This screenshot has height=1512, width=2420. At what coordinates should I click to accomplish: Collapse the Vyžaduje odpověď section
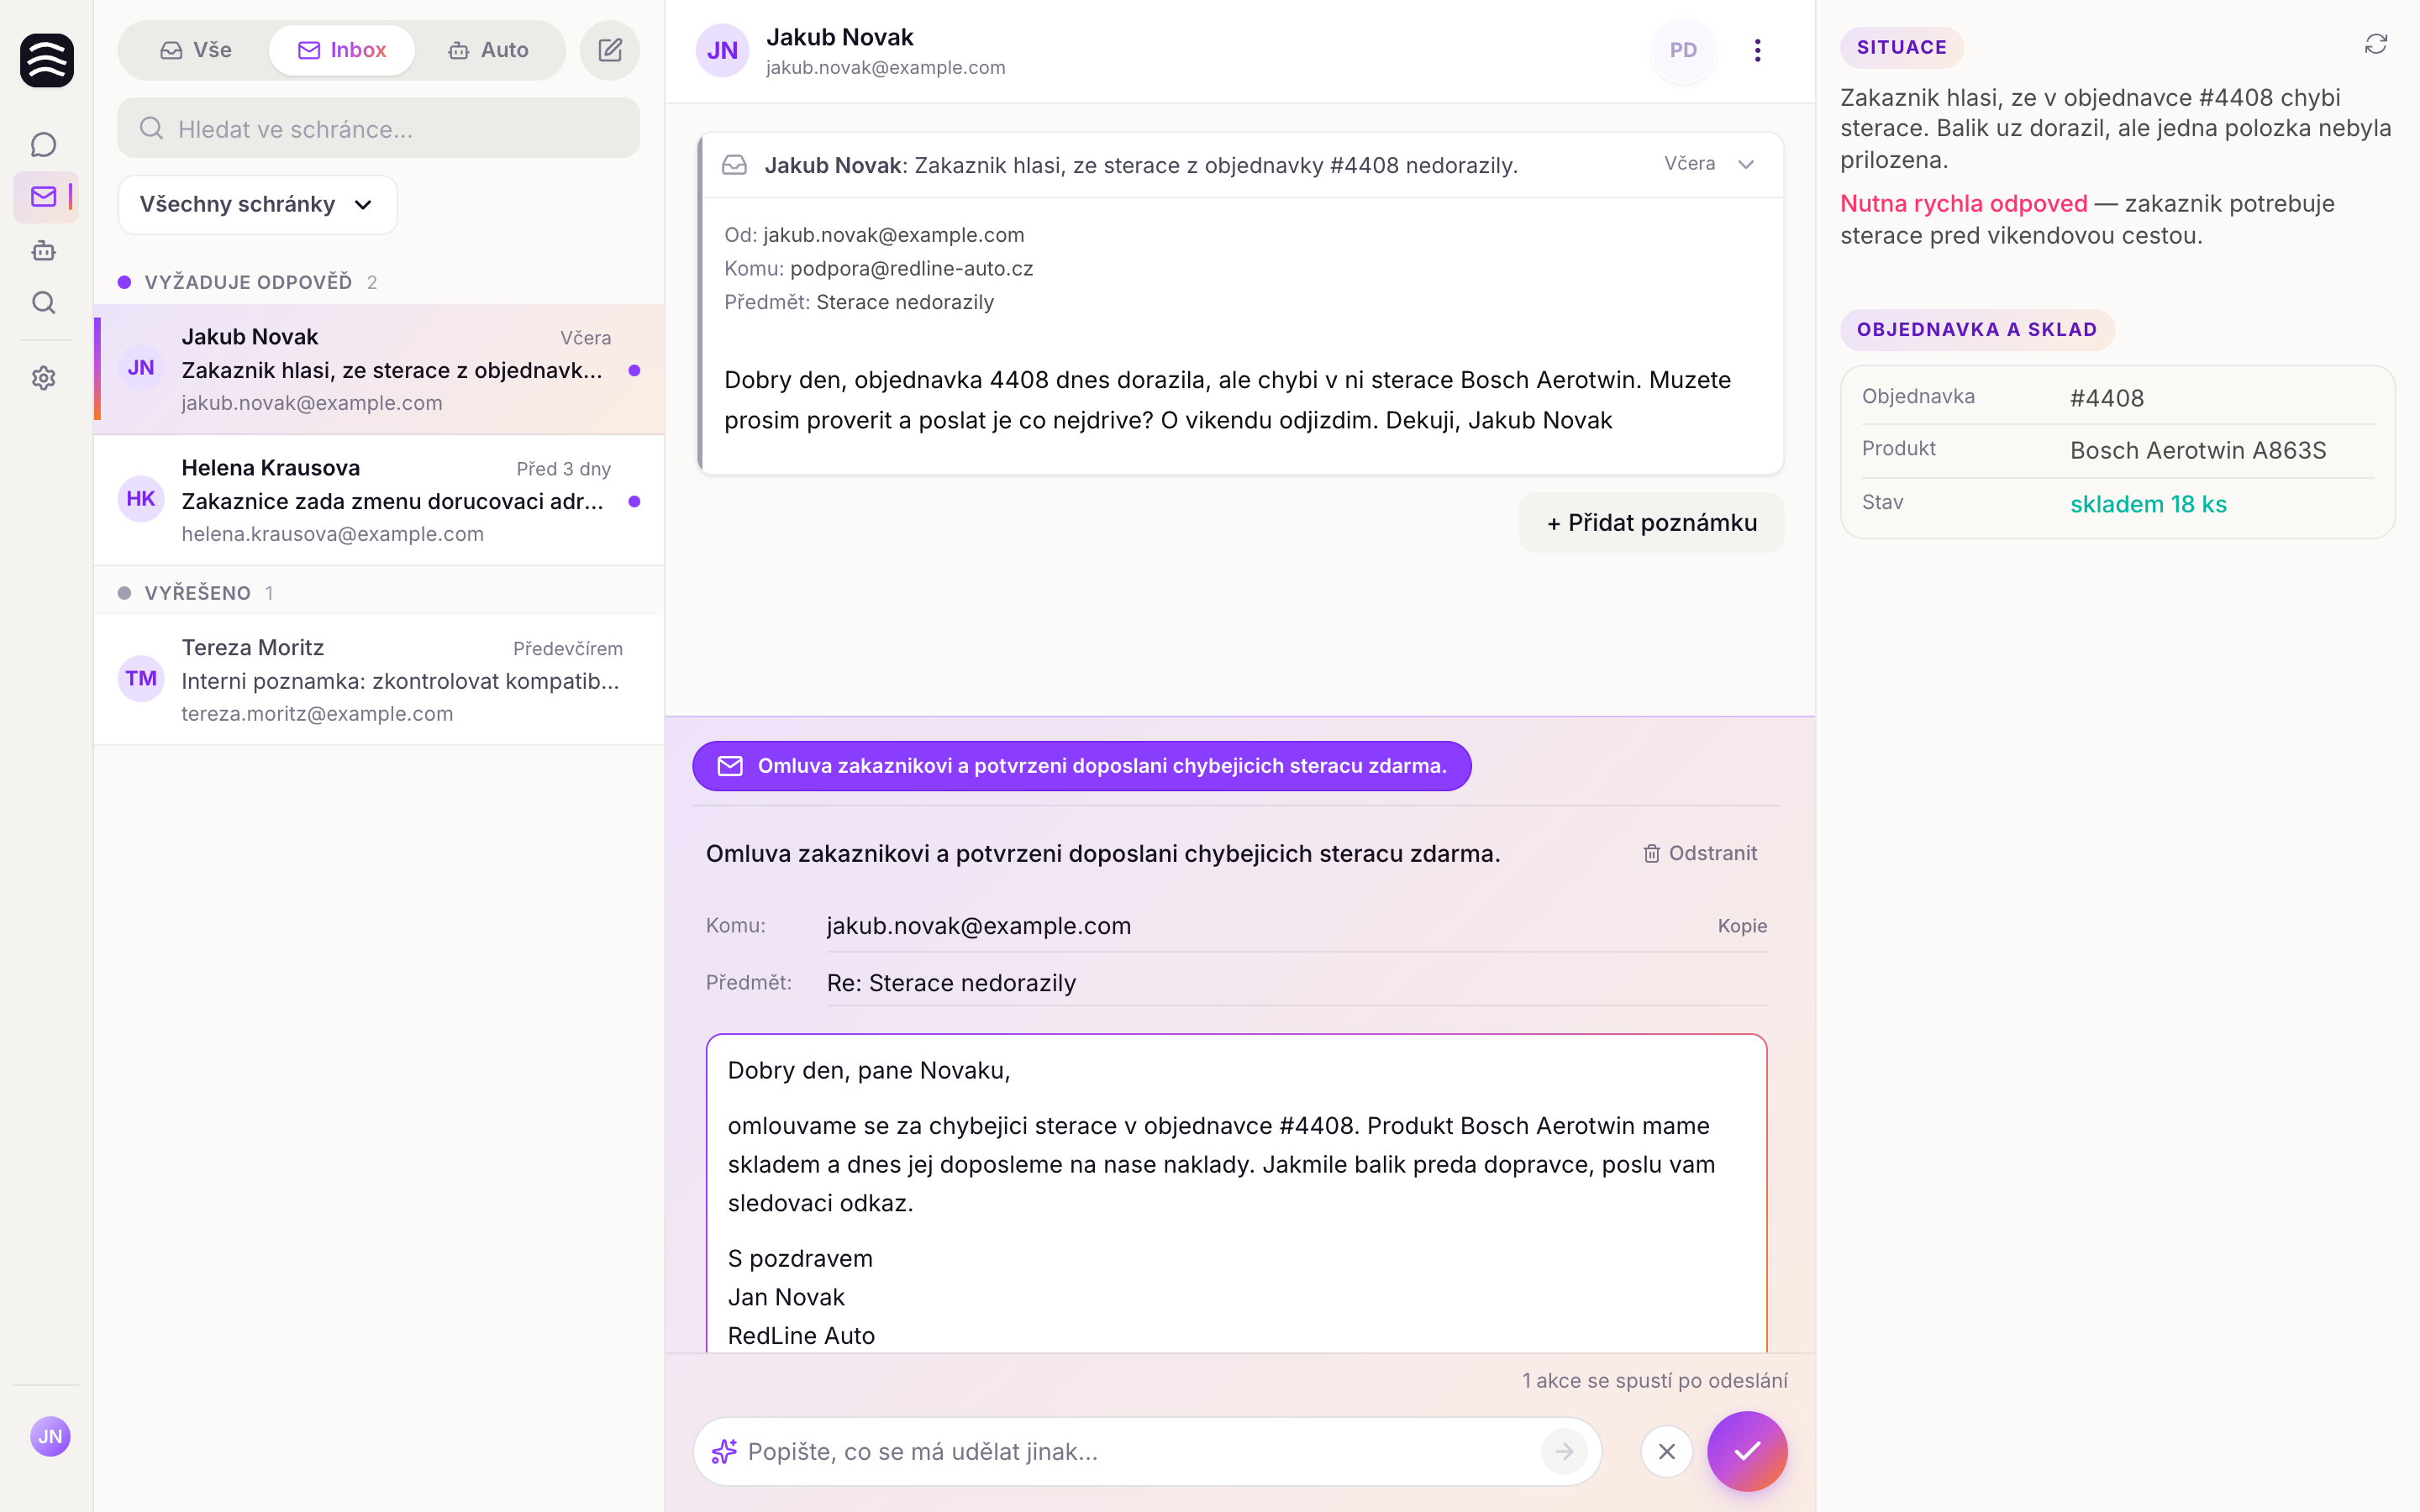click(248, 282)
